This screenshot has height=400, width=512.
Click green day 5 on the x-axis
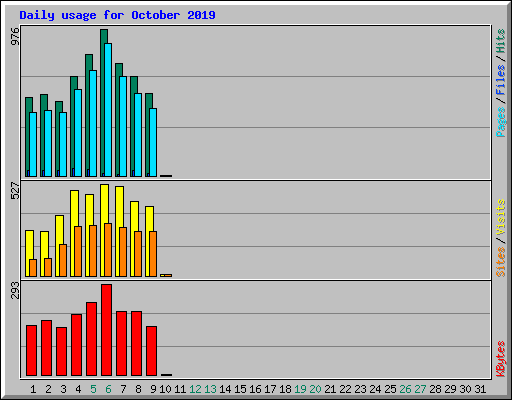tap(93, 389)
